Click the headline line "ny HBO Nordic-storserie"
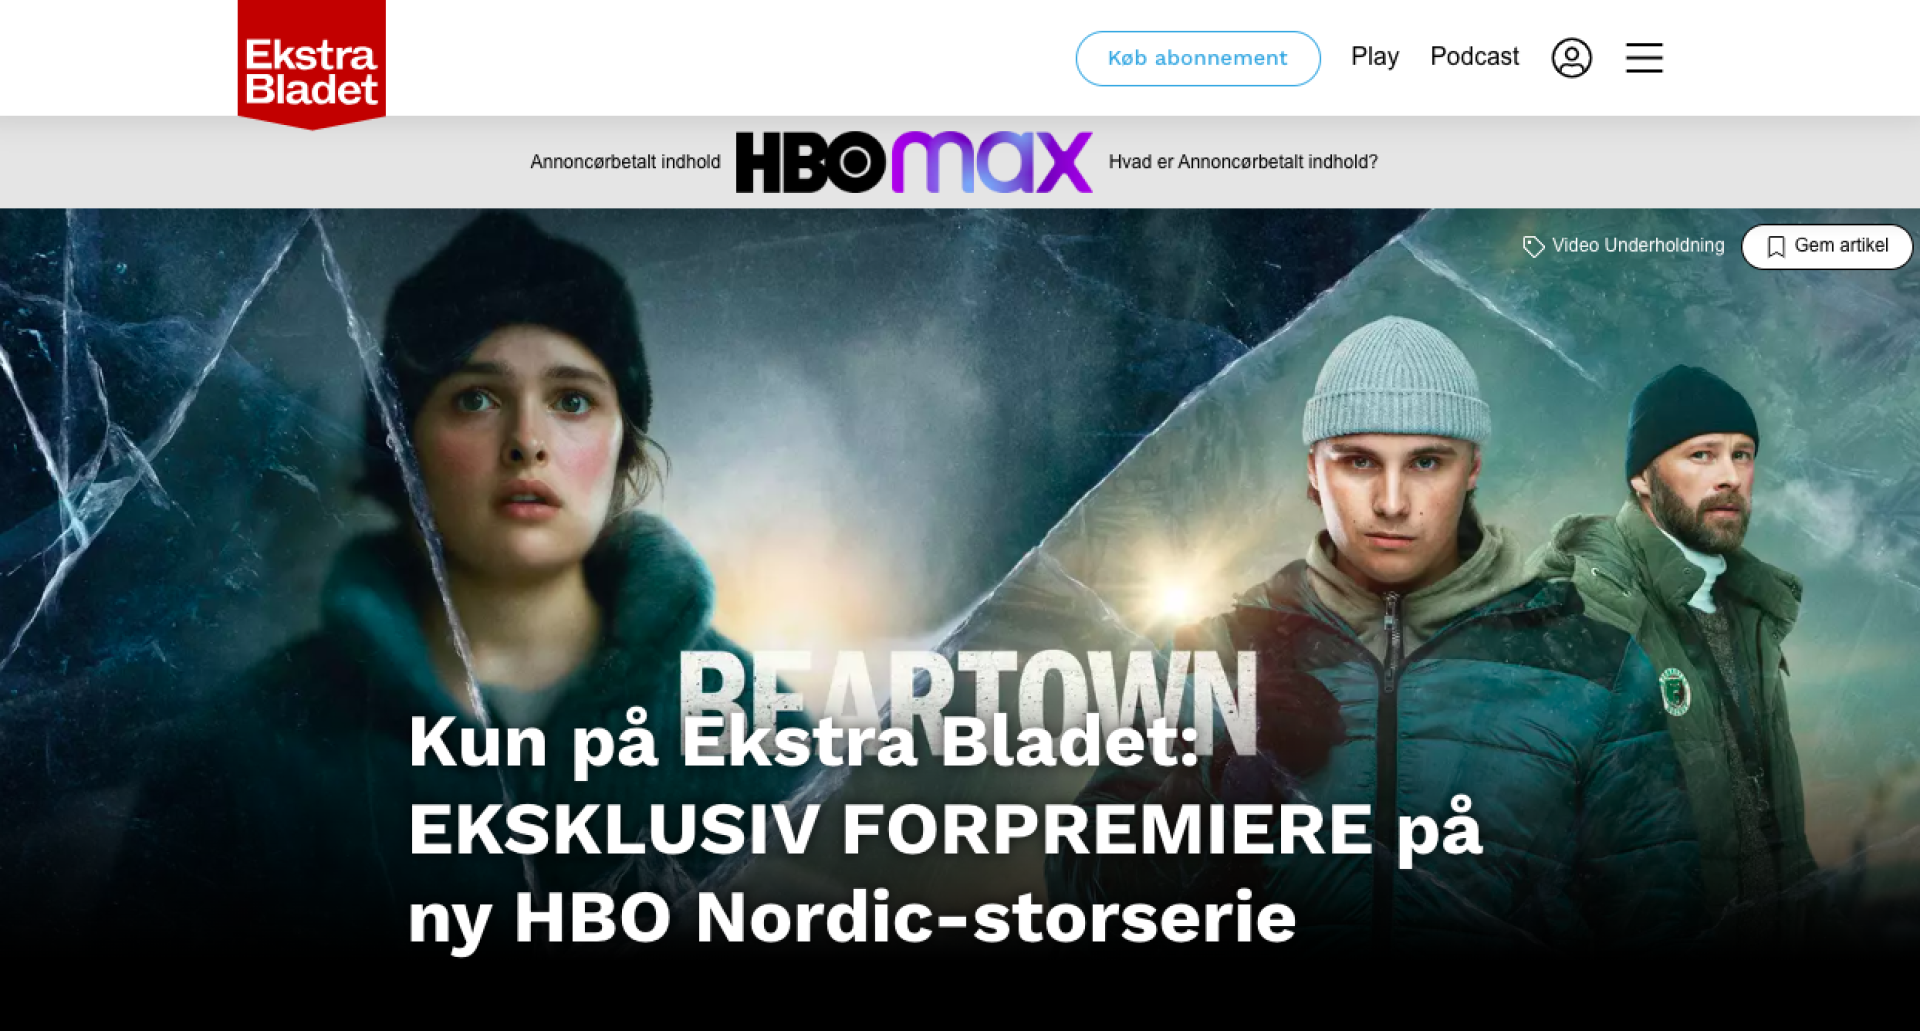The image size is (1920, 1031). tap(852, 918)
